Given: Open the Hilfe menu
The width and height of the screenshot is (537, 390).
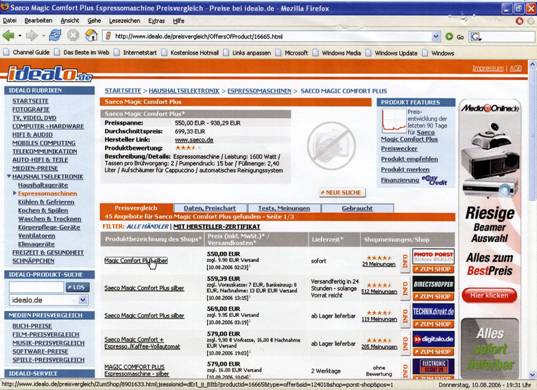Looking at the screenshot, I should [x=178, y=21].
